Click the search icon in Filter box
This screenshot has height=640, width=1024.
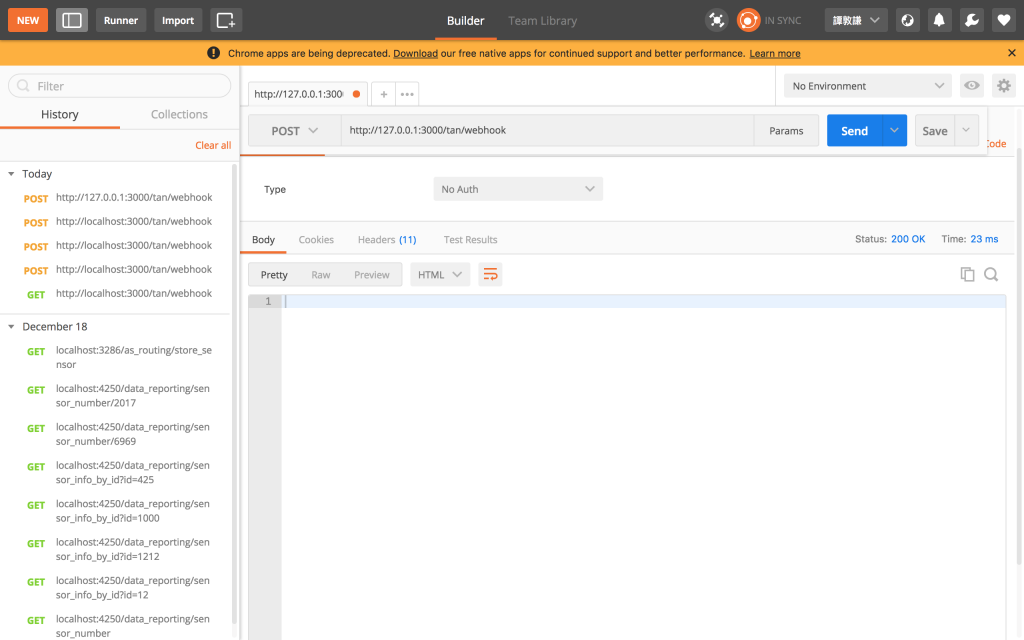(x=23, y=86)
